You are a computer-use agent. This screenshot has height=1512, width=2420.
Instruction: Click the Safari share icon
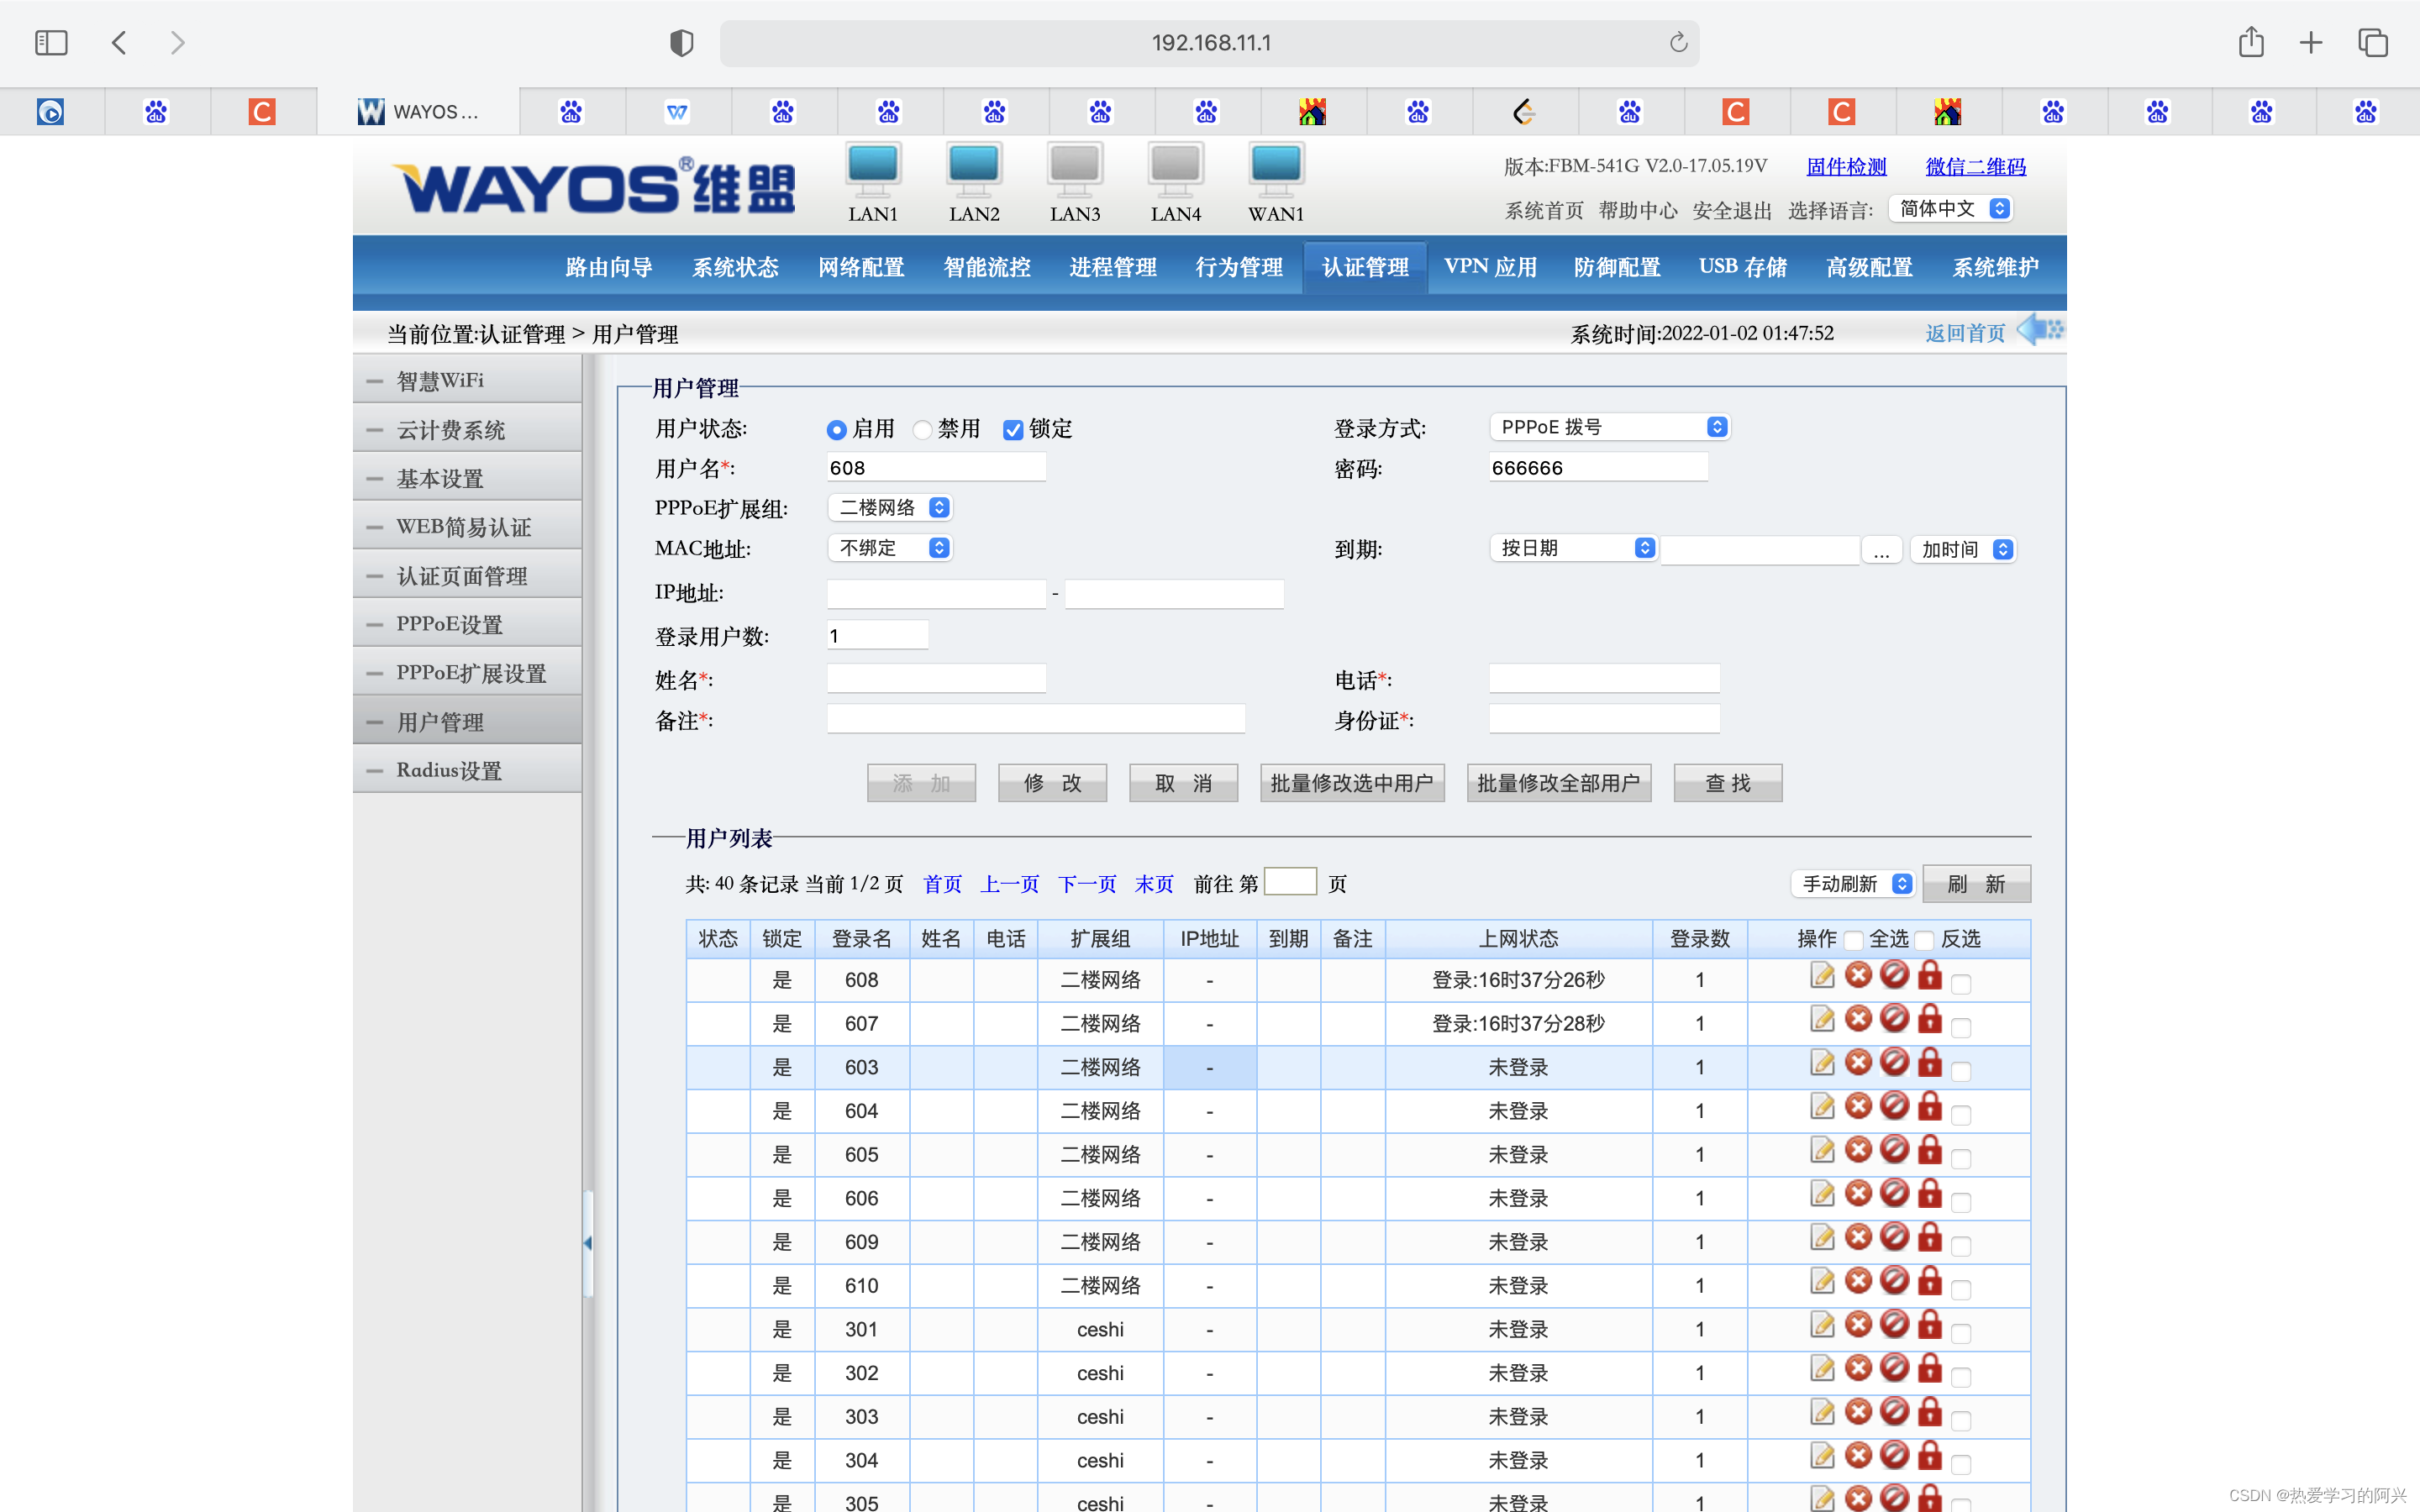[x=2250, y=42]
